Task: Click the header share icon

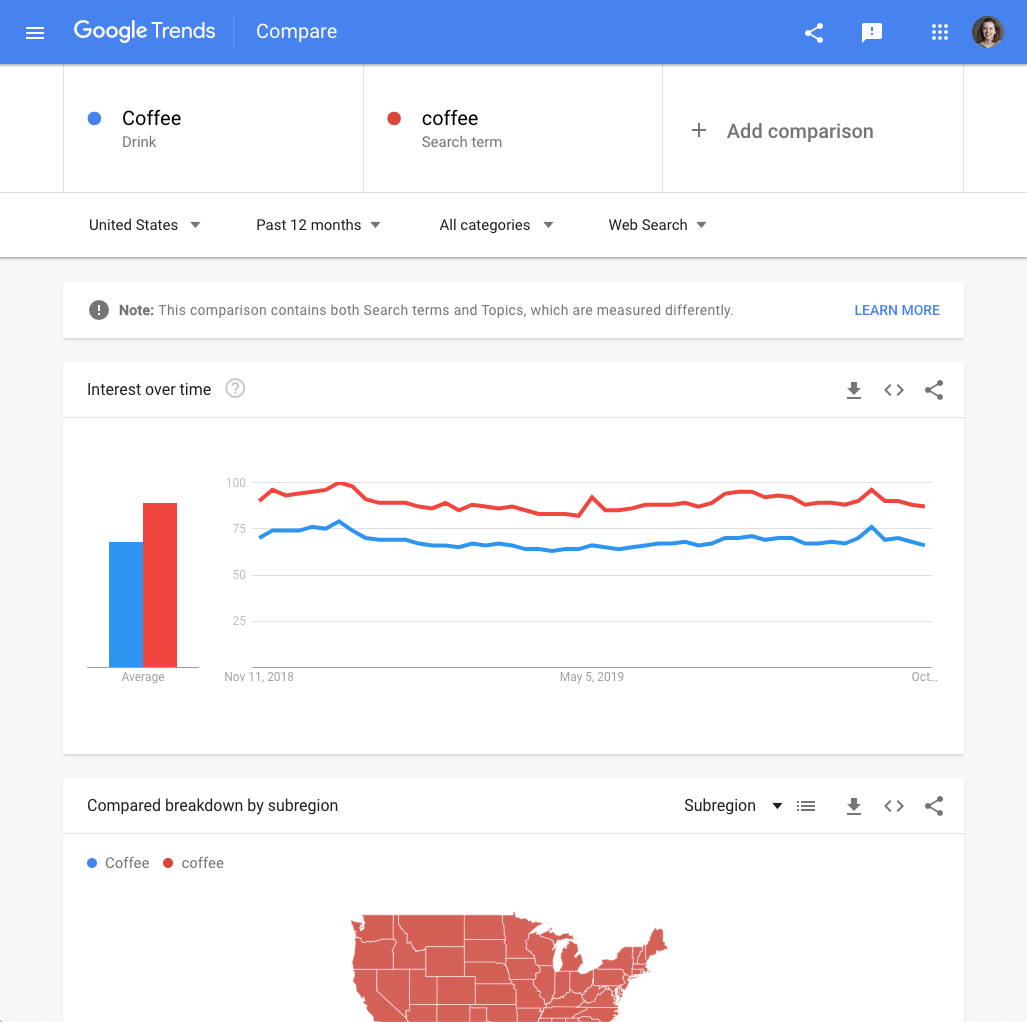Action: (x=813, y=32)
